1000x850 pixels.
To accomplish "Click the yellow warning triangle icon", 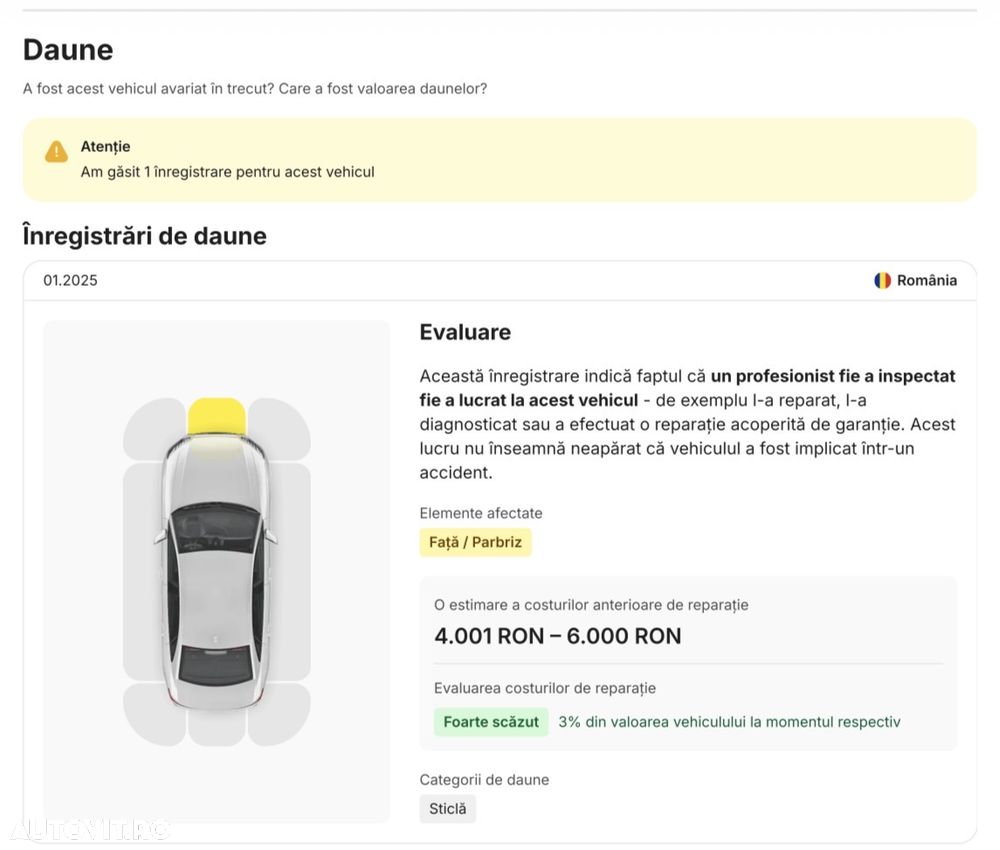I will point(56,152).
